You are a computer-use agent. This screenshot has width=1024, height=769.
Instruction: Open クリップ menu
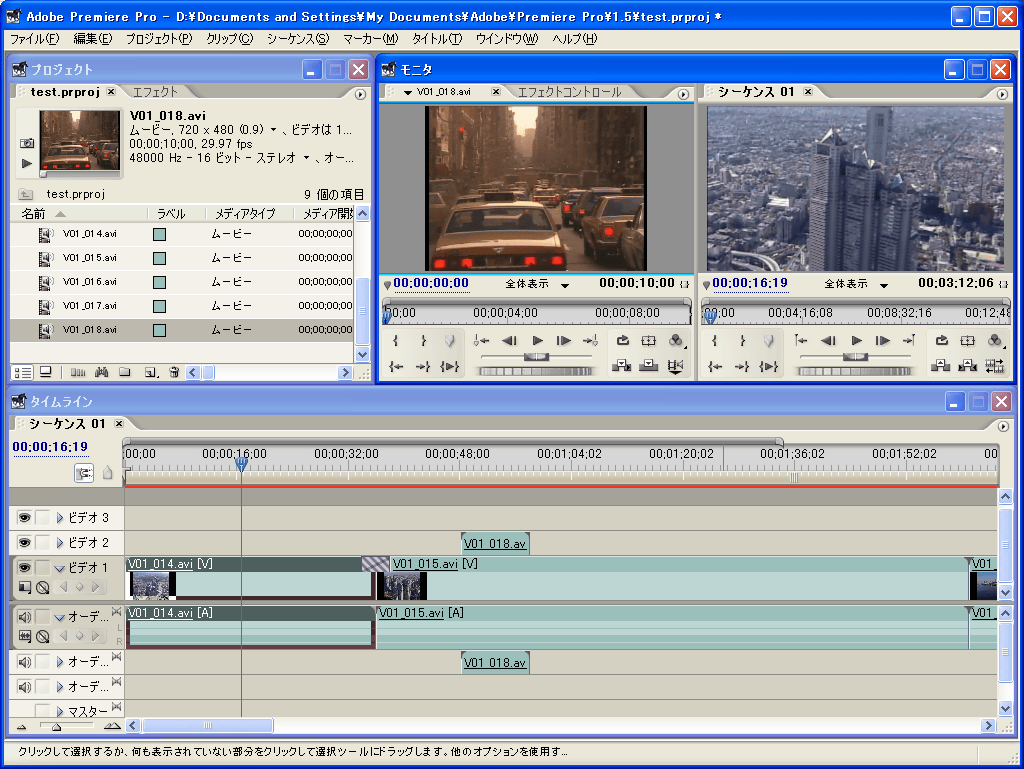(229, 39)
